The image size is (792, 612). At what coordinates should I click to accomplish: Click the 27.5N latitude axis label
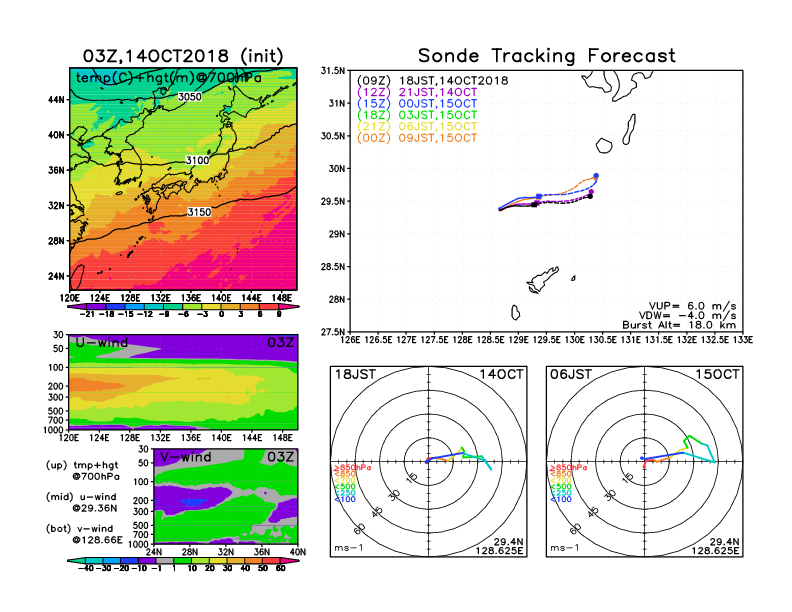click(332, 332)
